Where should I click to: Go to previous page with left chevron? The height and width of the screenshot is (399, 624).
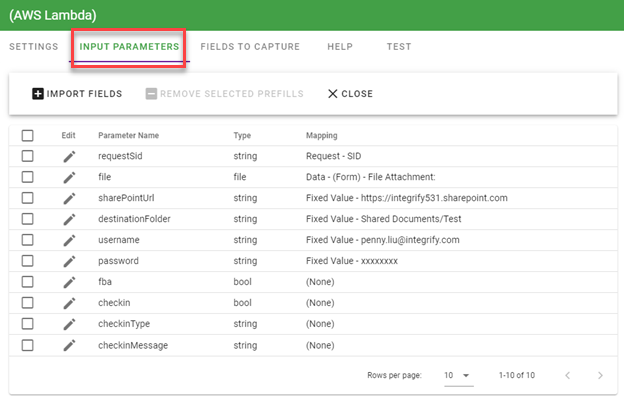click(568, 376)
